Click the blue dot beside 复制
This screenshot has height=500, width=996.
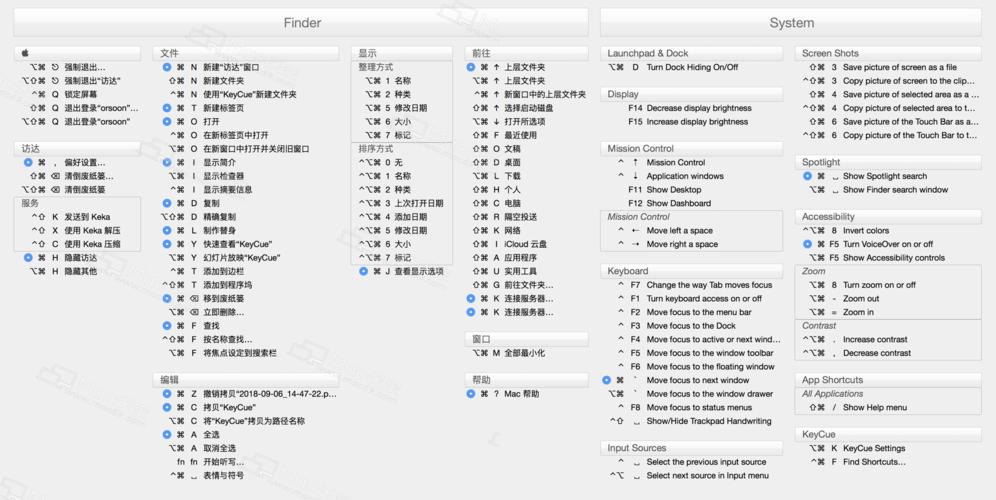(166, 203)
